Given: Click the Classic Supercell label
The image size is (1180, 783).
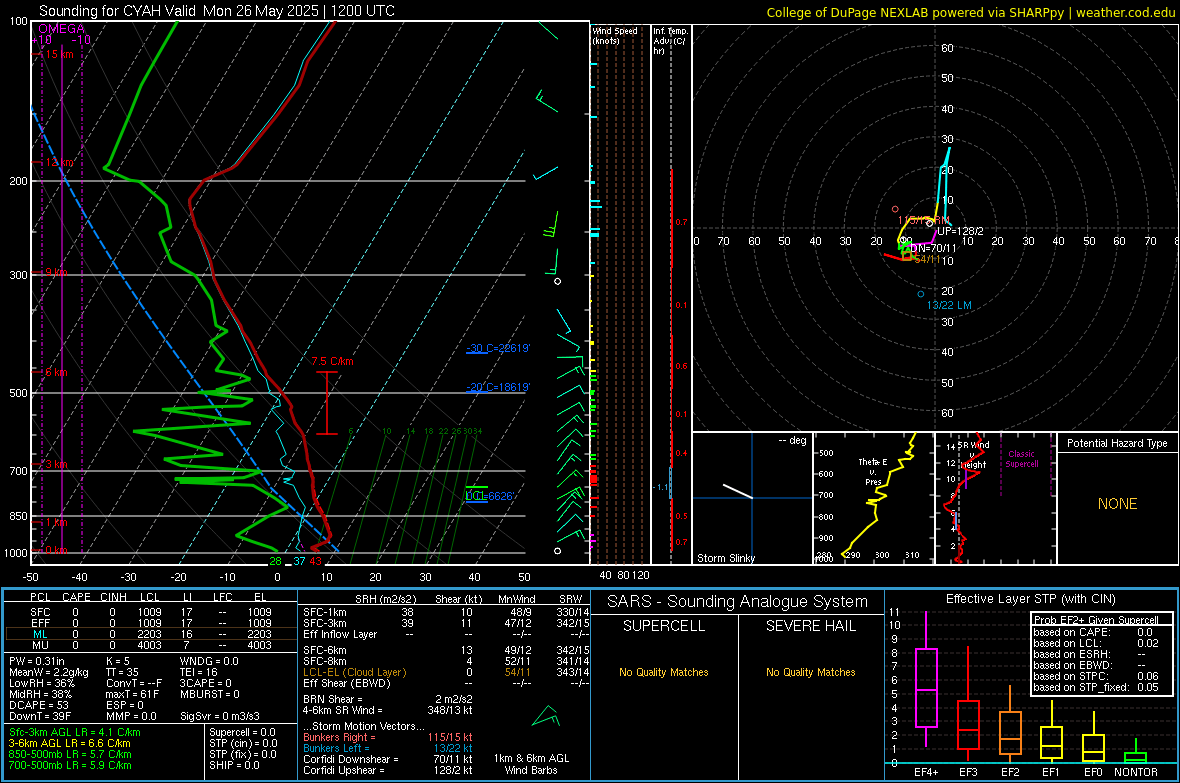Looking at the screenshot, I should [x=1021, y=459].
